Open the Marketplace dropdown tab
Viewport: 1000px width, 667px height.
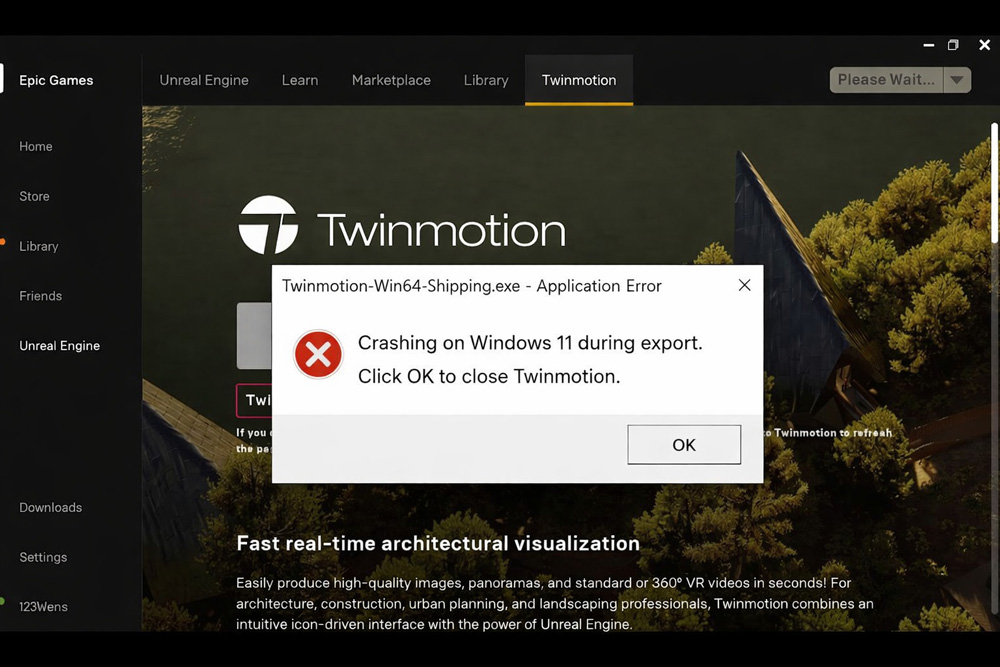391,80
